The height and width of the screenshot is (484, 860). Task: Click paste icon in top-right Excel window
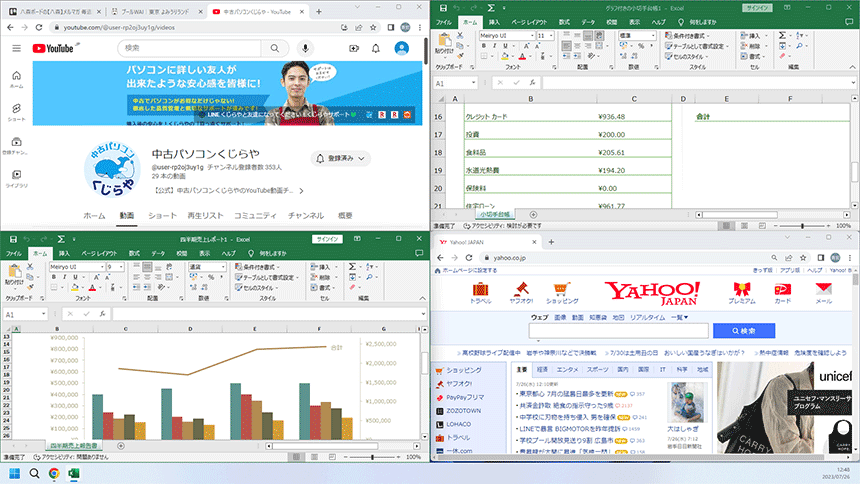click(x=444, y=40)
